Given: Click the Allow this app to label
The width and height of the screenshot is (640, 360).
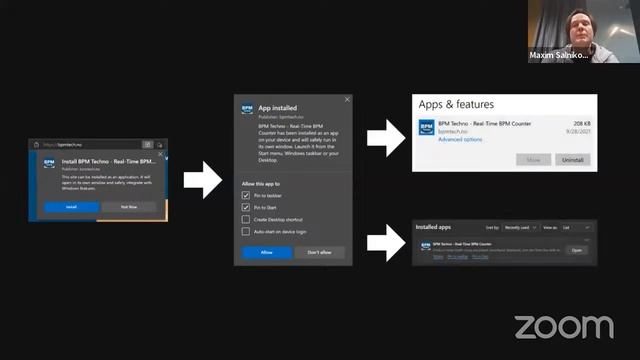Looking at the screenshot, I should coord(261,184).
